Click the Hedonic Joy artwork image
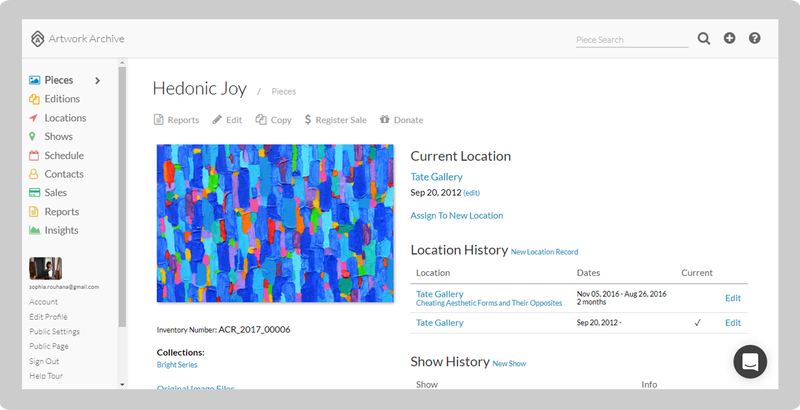This screenshot has width=800, height=410. coord(275,223)
